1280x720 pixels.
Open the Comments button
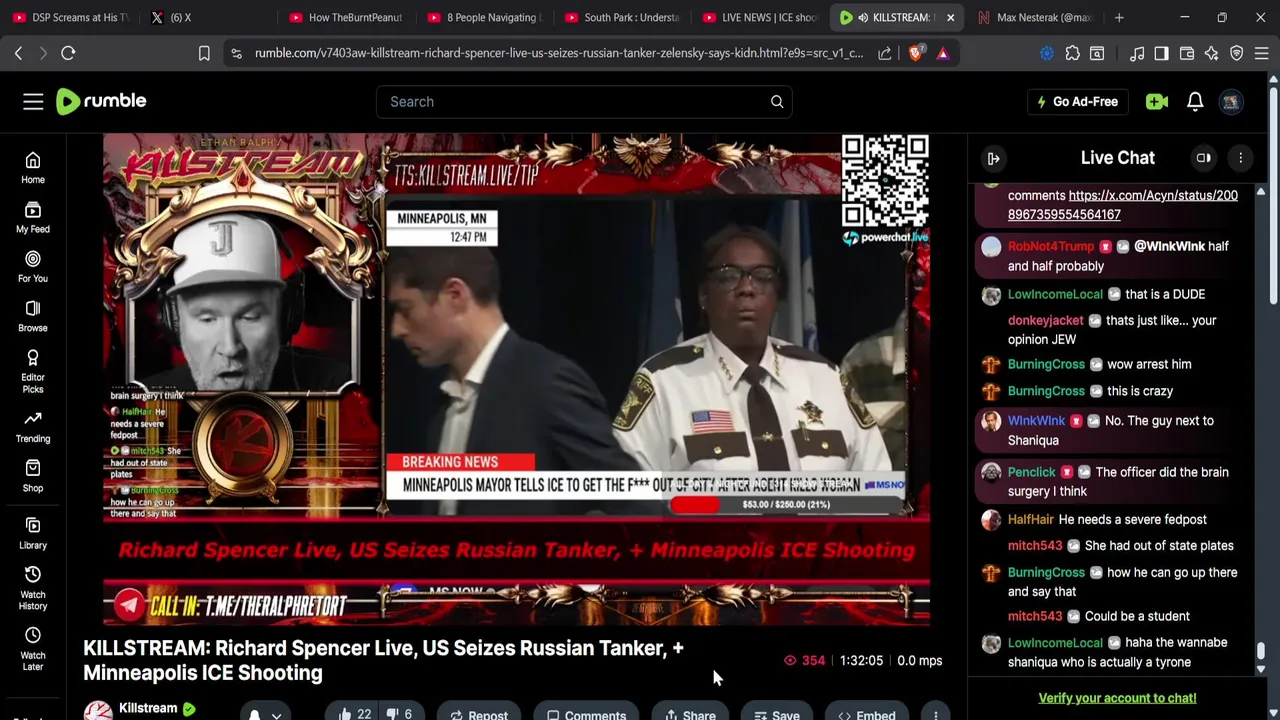pos(586,714)
